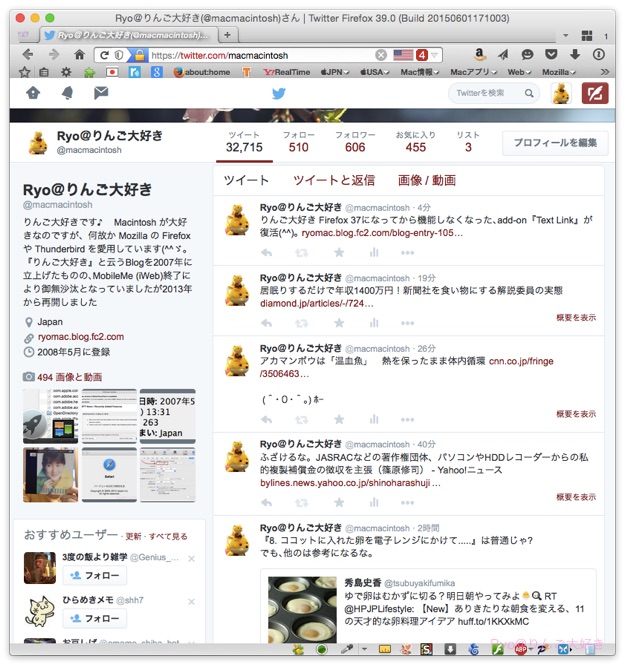625x665 pixels.
Task: Show more bookmarks with the double chevron
Action: pos(605,72)
